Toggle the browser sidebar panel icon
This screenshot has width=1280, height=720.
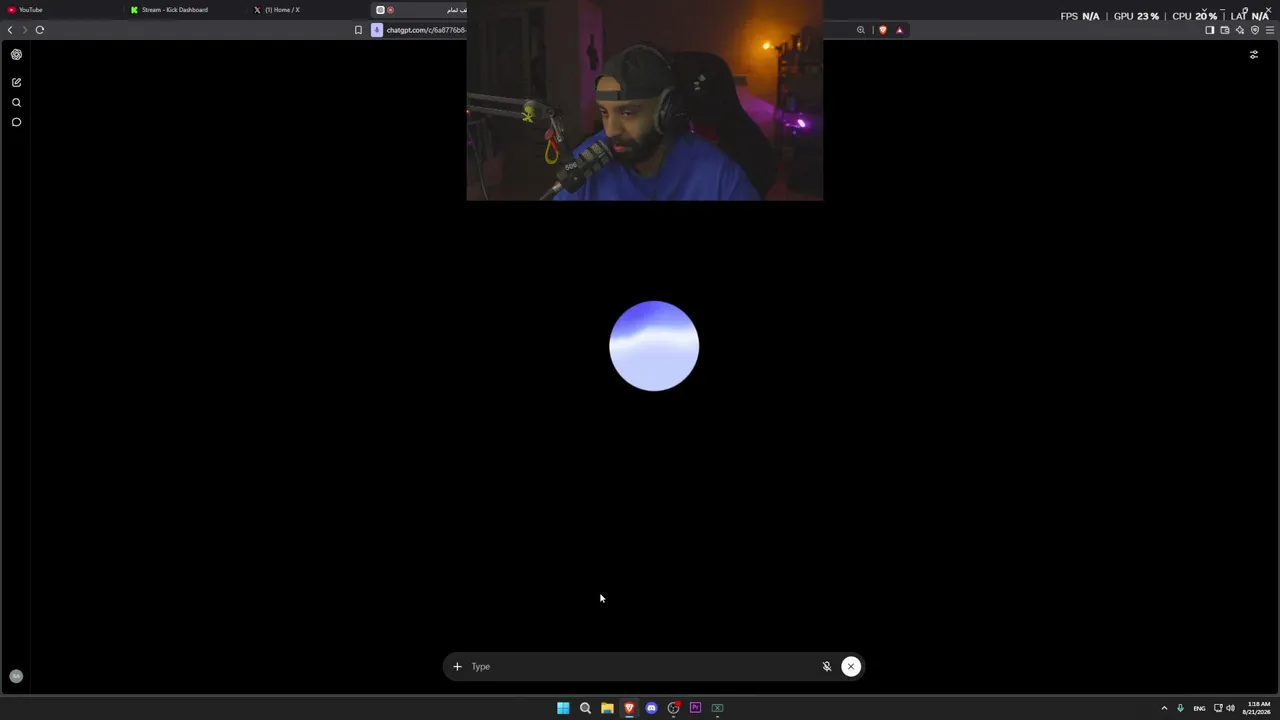click(x=1209, y=30)
